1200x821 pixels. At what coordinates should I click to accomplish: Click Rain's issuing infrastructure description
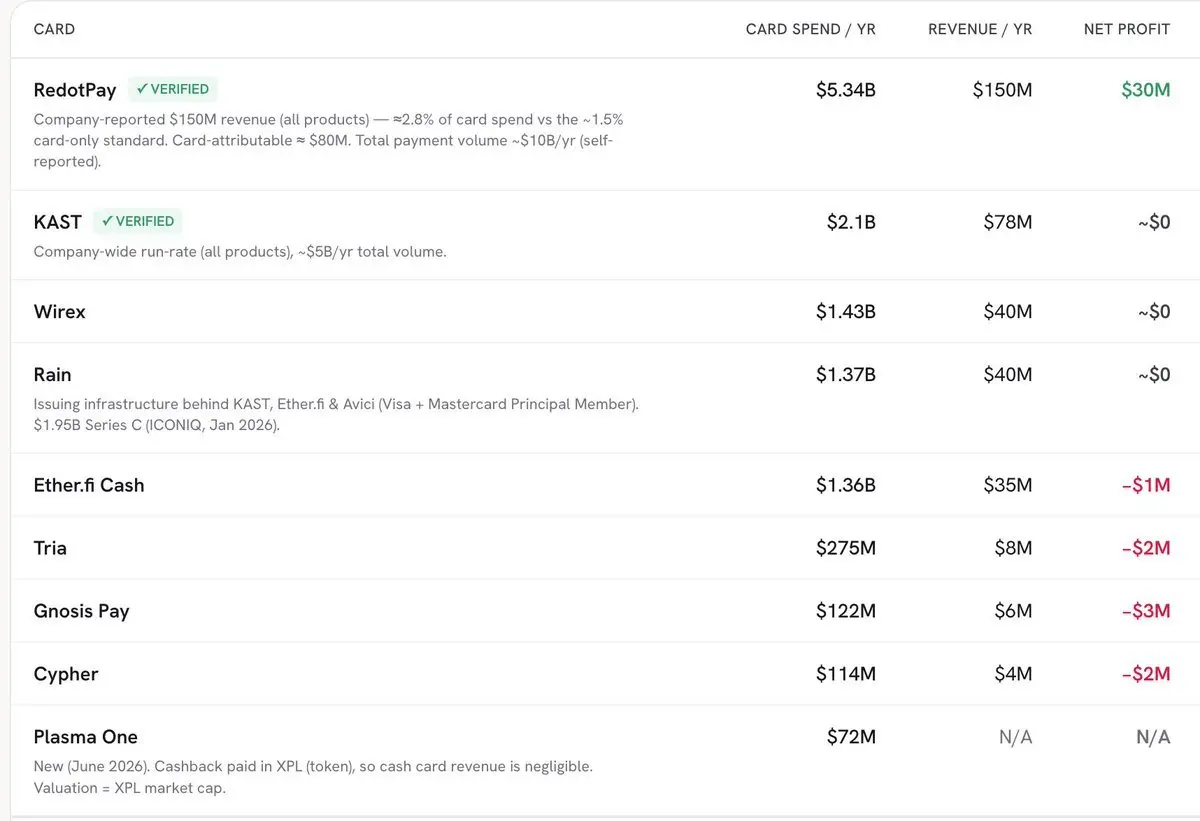336,415
